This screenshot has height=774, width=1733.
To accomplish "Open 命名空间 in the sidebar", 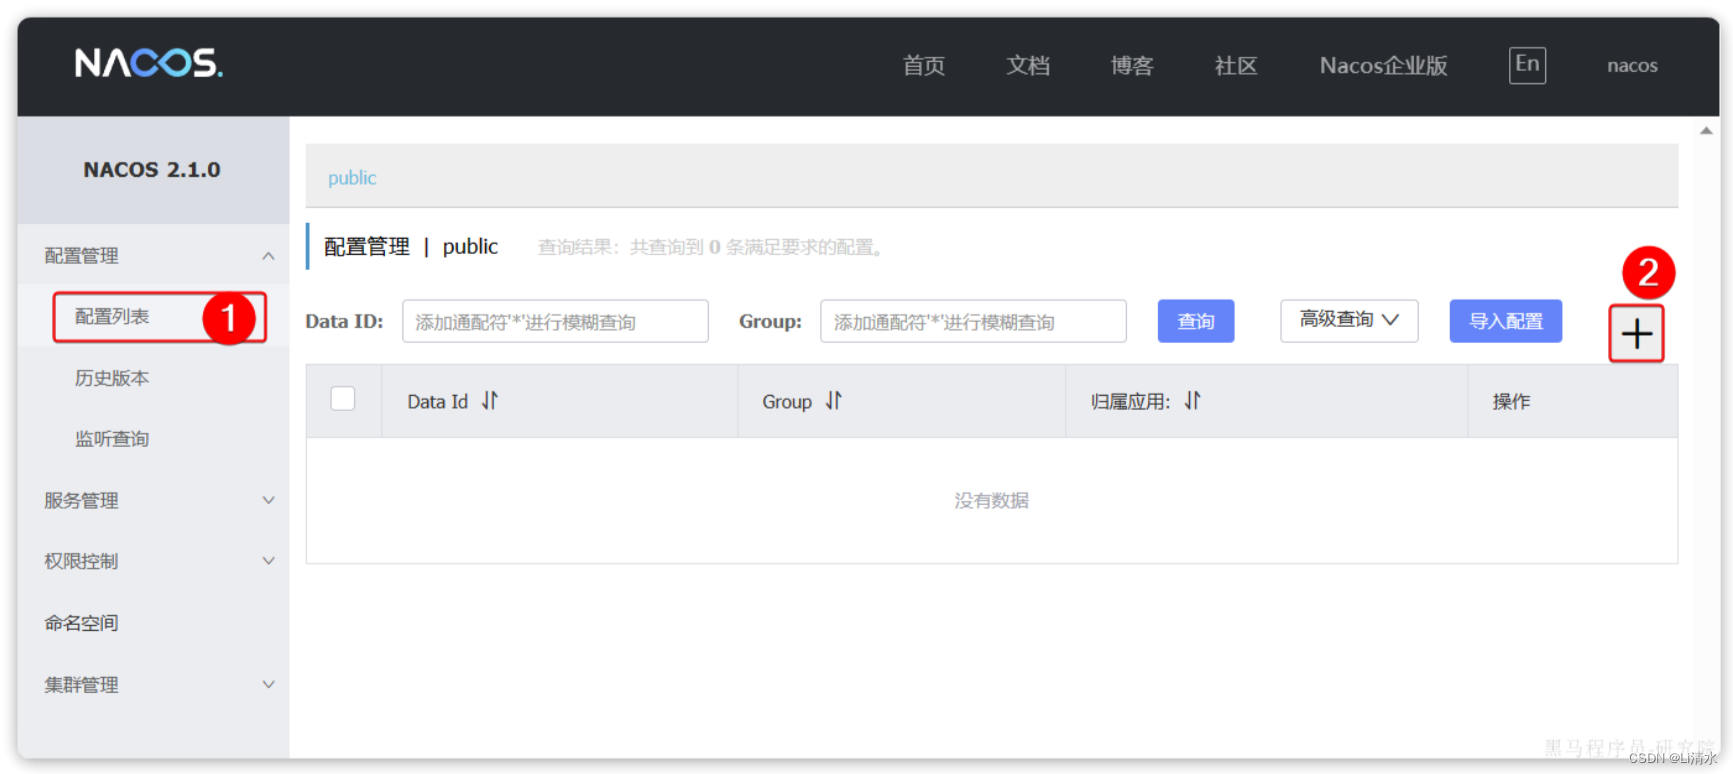I will point(81,623).
